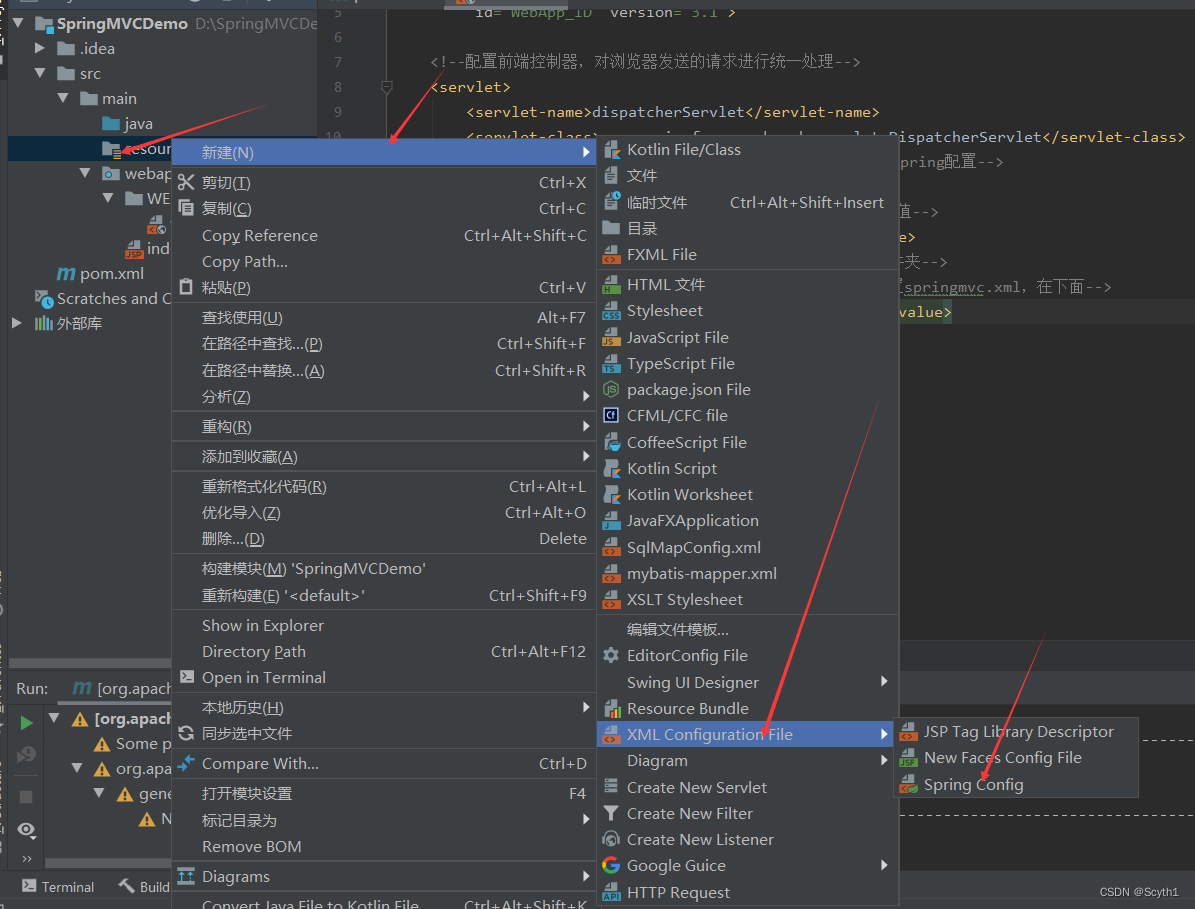
Task: Click the Compare With arrows icon
Action: pyautogui.click(x=186, y=763)
